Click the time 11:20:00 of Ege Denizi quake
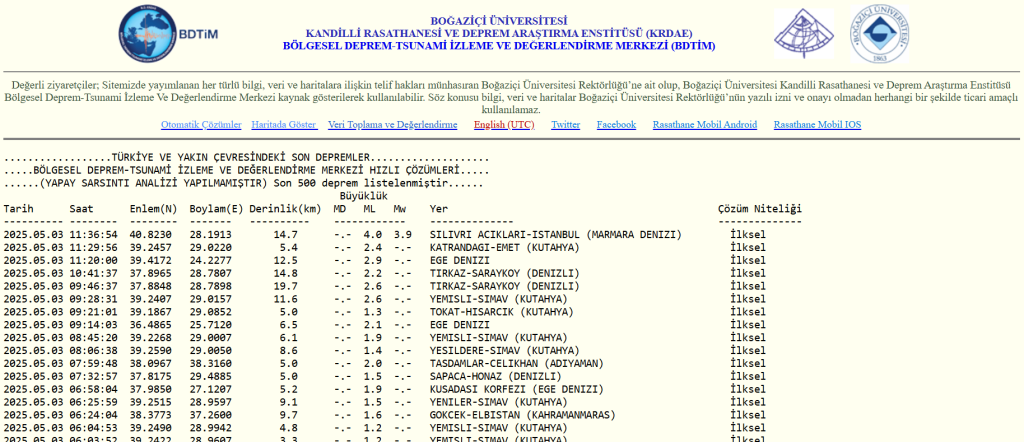This screenshot has width=1024, height=442. [93, 260]
